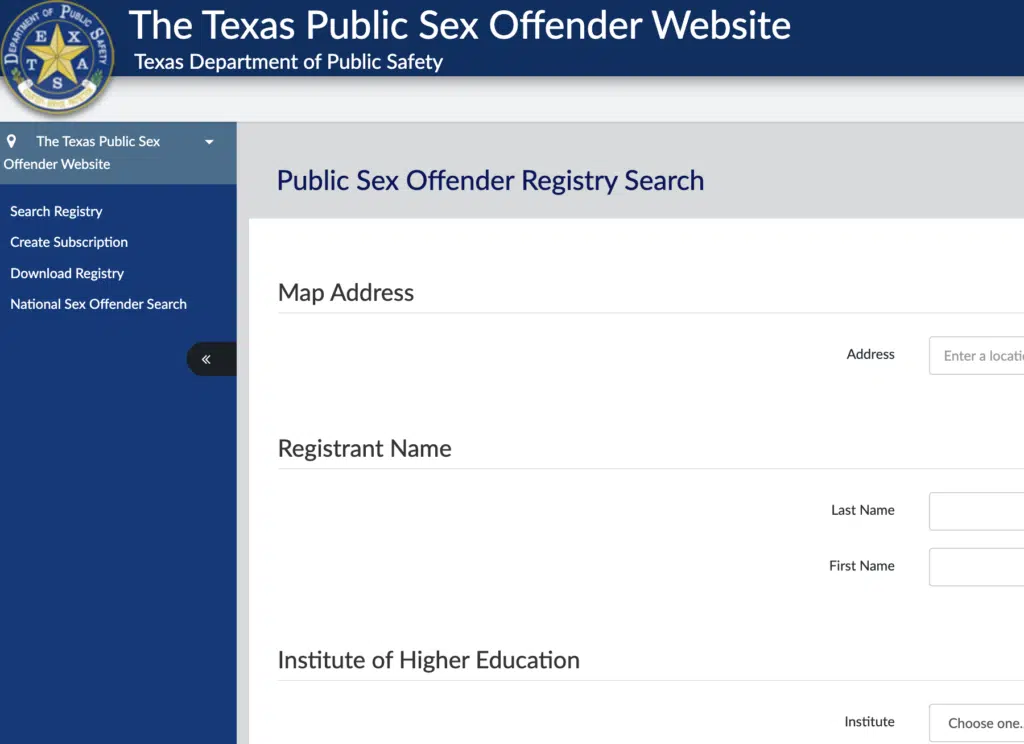Screen dimensions: 1024x744
Task: Click the map pin icon in sidebar header
Action: tap(11, 141)
